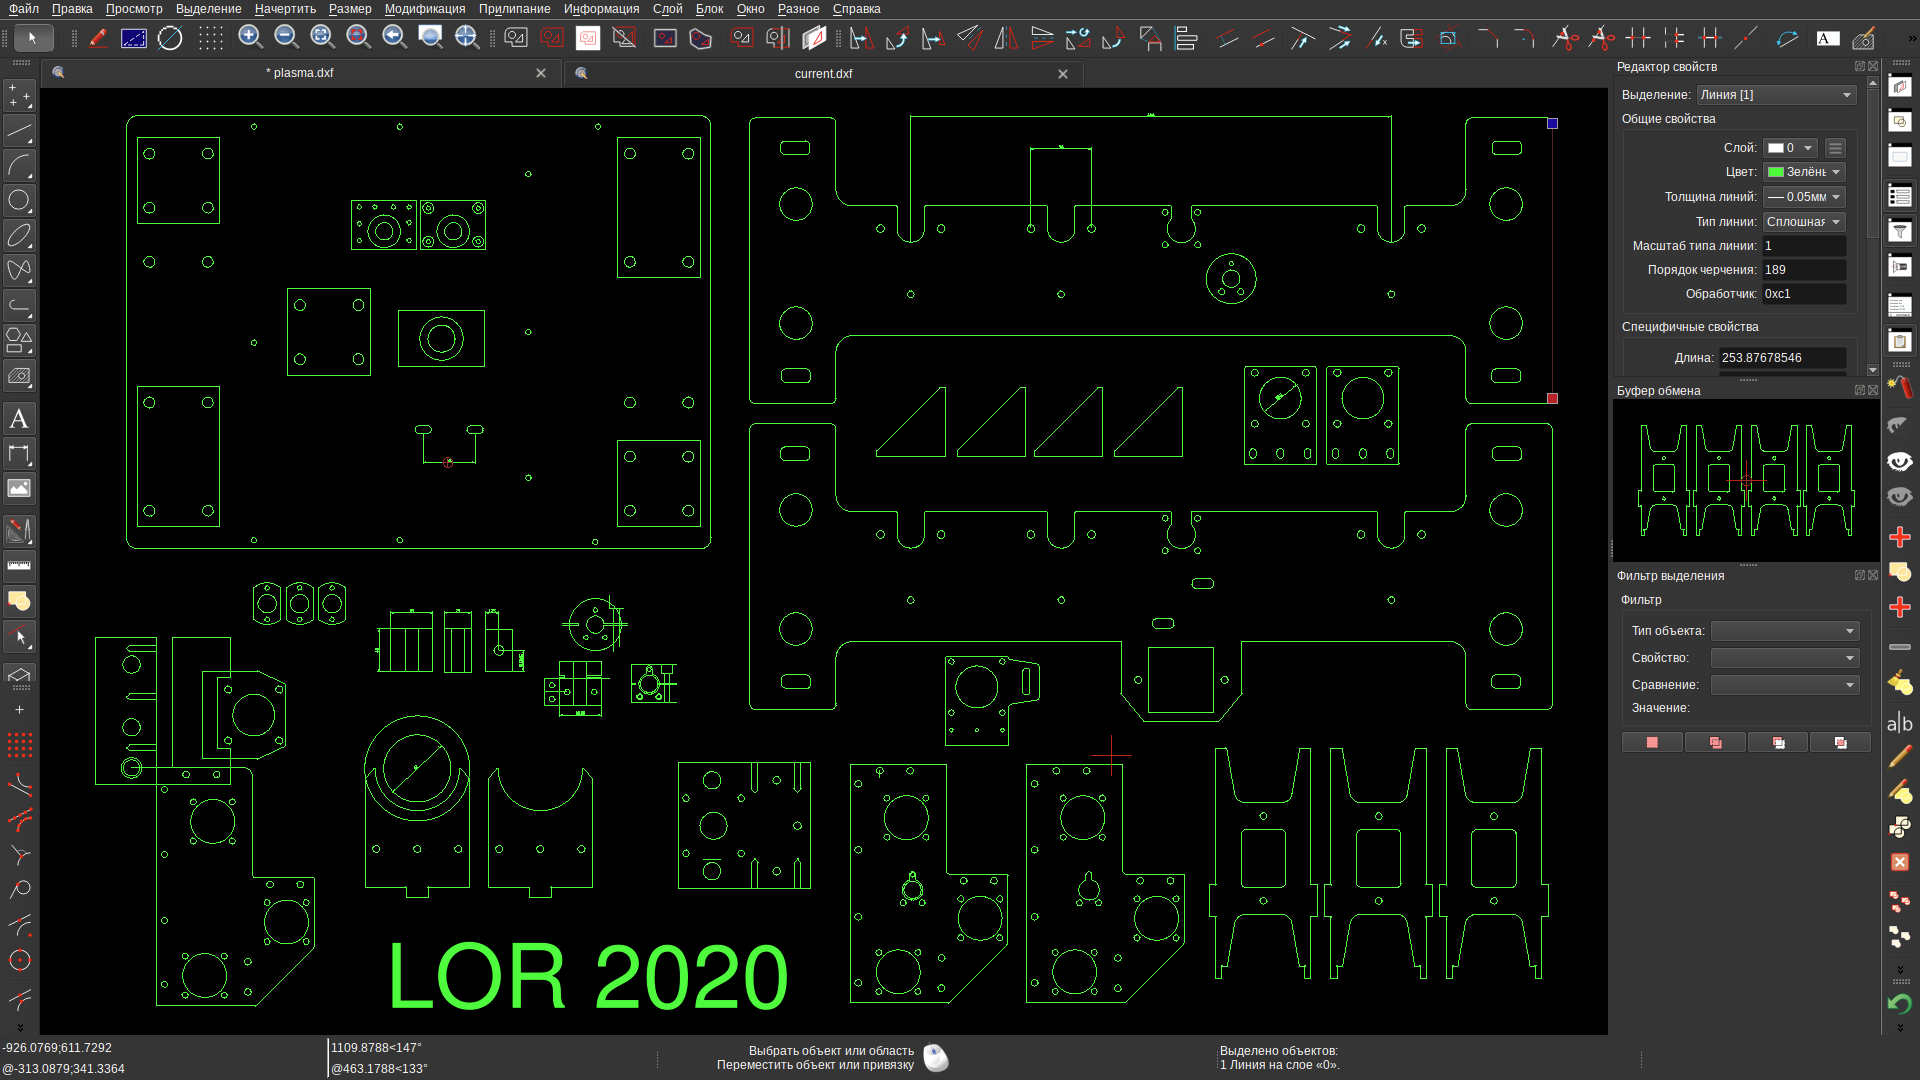Open the Толщина линий dropdown
The width and height of the screenshot is (1920, 1080).
(x=1803, y=197)
